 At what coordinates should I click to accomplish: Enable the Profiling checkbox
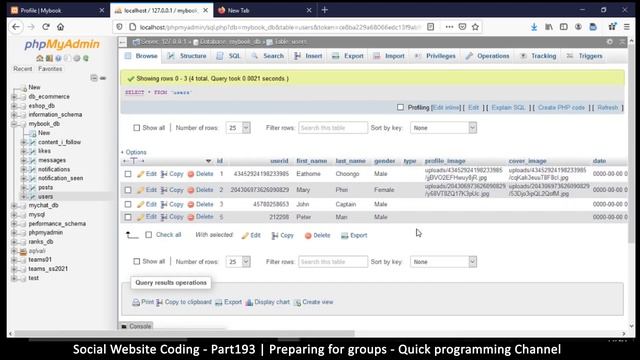[x=400, y=107]
